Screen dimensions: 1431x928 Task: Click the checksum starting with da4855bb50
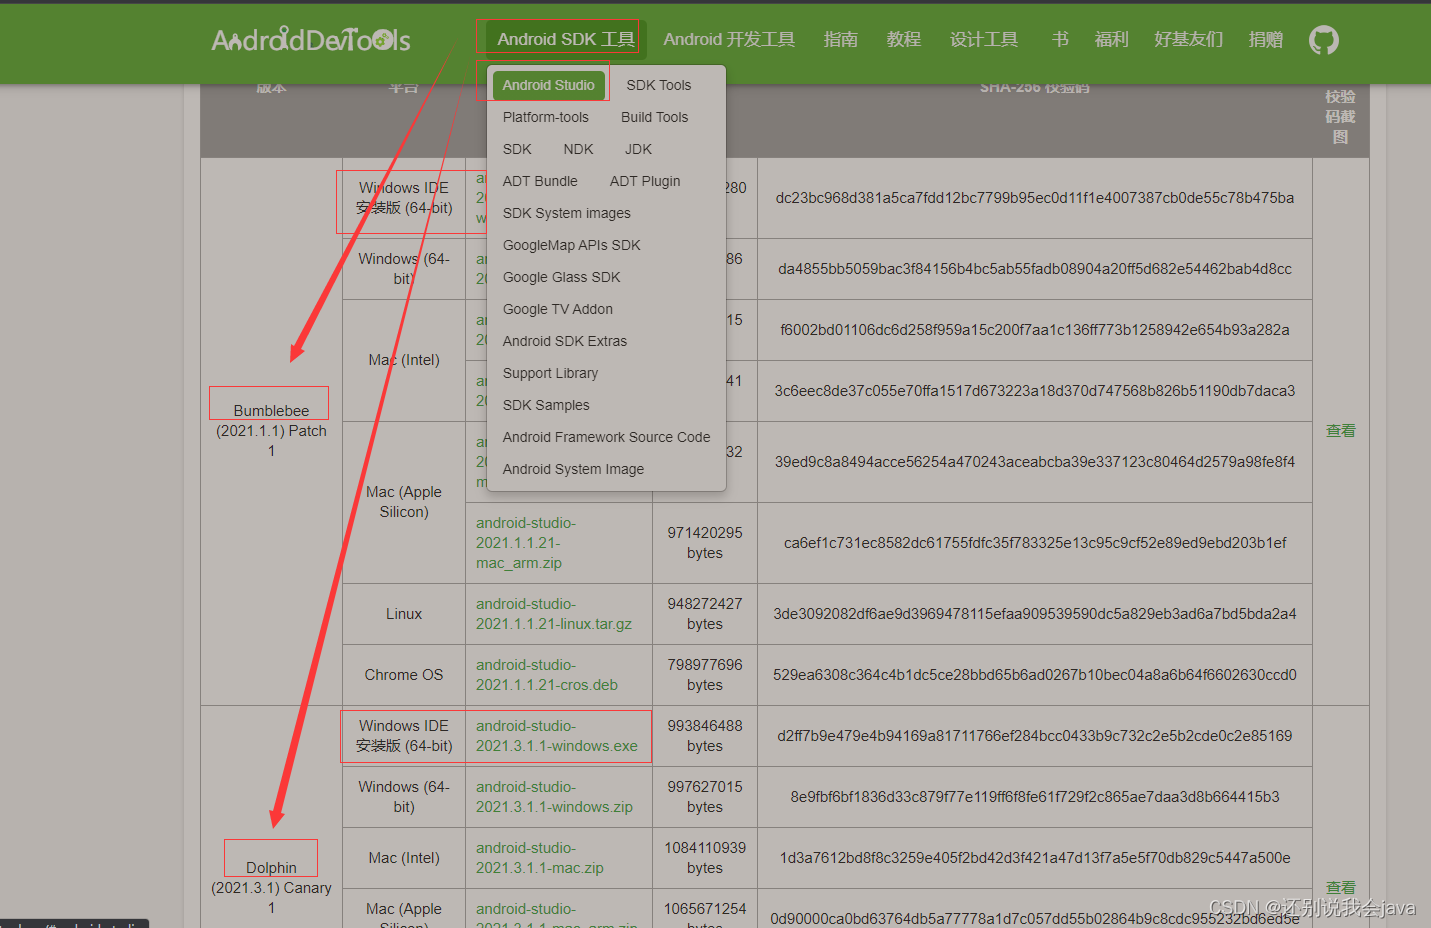pos(1035,269)
